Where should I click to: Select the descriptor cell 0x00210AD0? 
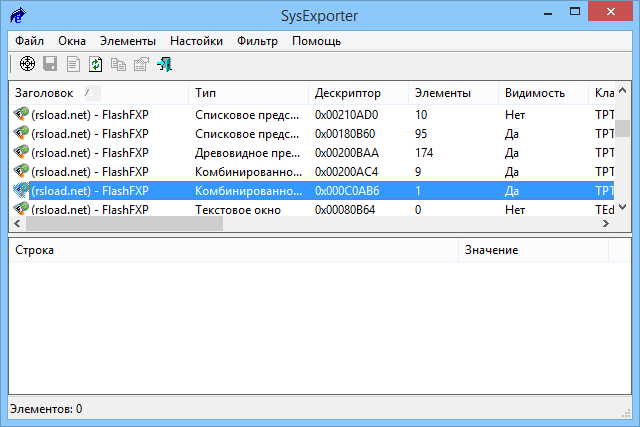tap(346, 115)
